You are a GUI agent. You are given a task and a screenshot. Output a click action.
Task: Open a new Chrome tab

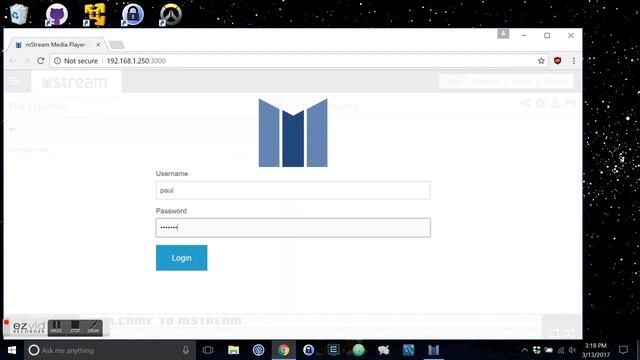click(117, 44)
